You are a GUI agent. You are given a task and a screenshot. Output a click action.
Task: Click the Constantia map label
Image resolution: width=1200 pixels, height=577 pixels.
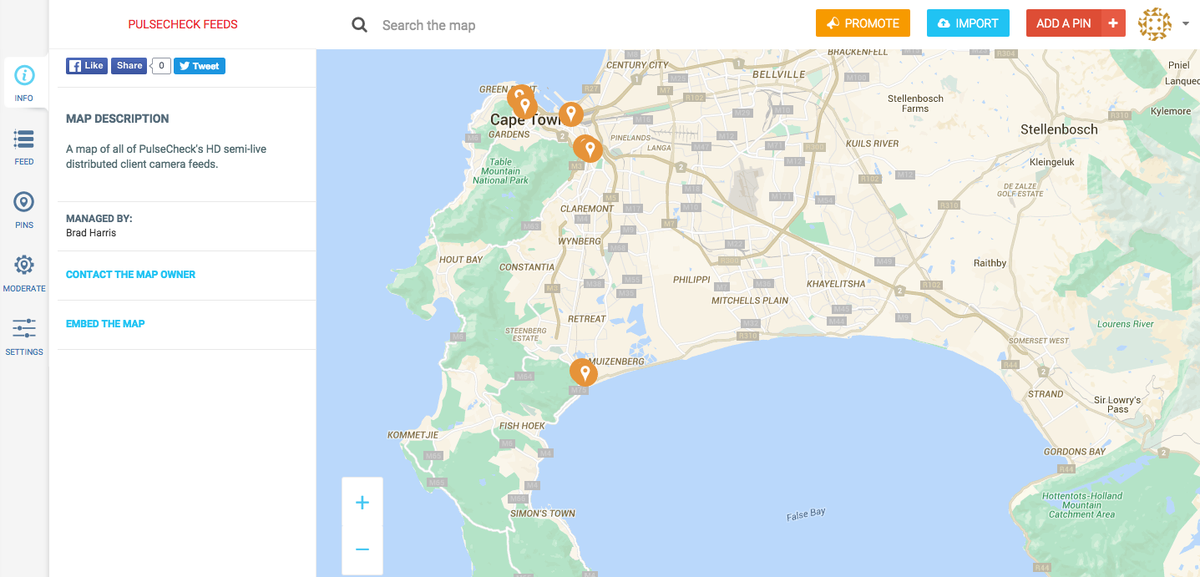(527, 267)
